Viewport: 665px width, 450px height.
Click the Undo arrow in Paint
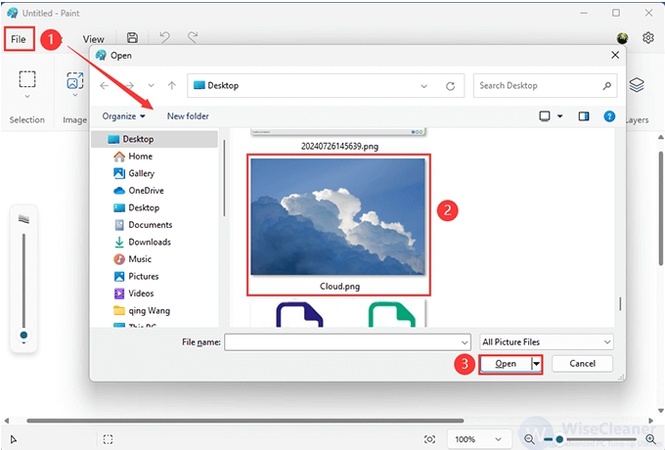(x=165, y=38)
